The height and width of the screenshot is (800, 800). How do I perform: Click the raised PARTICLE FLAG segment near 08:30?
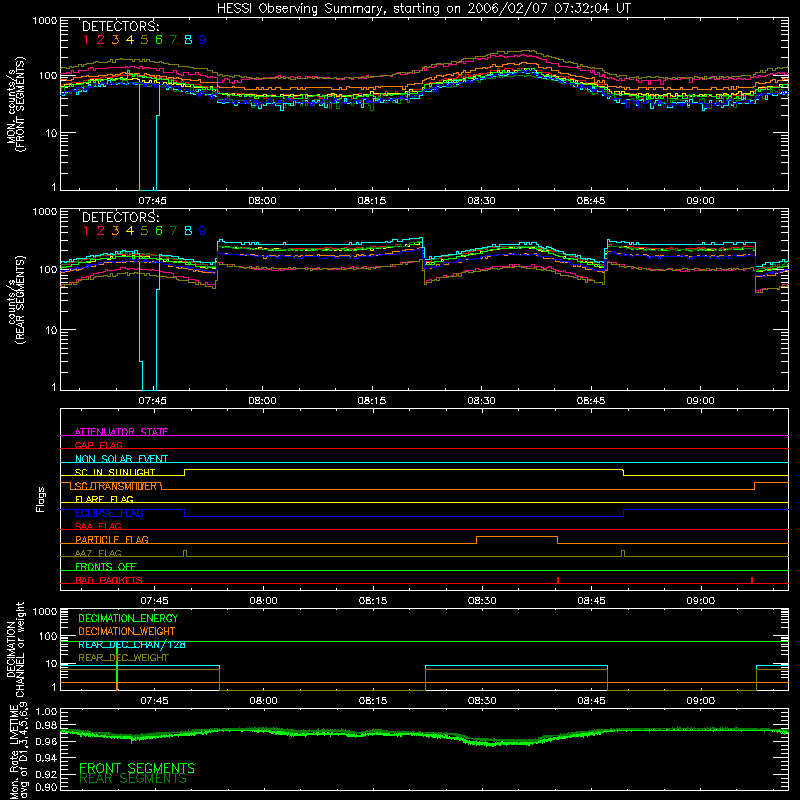click(517, 537)
